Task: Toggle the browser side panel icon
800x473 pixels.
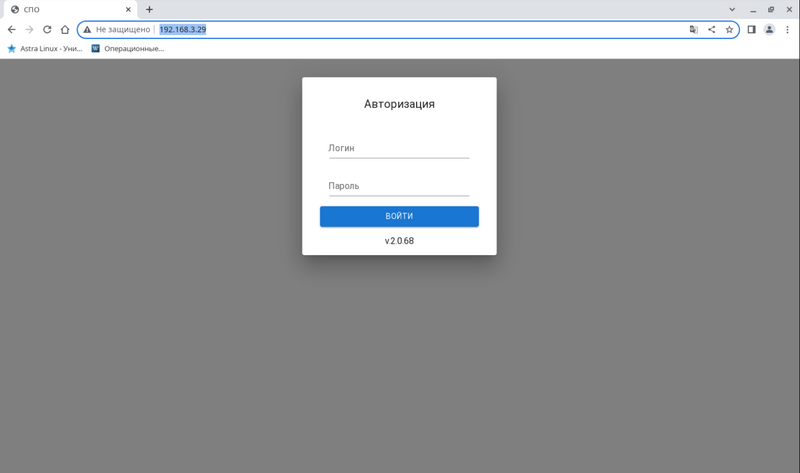Action: point(751,30)
